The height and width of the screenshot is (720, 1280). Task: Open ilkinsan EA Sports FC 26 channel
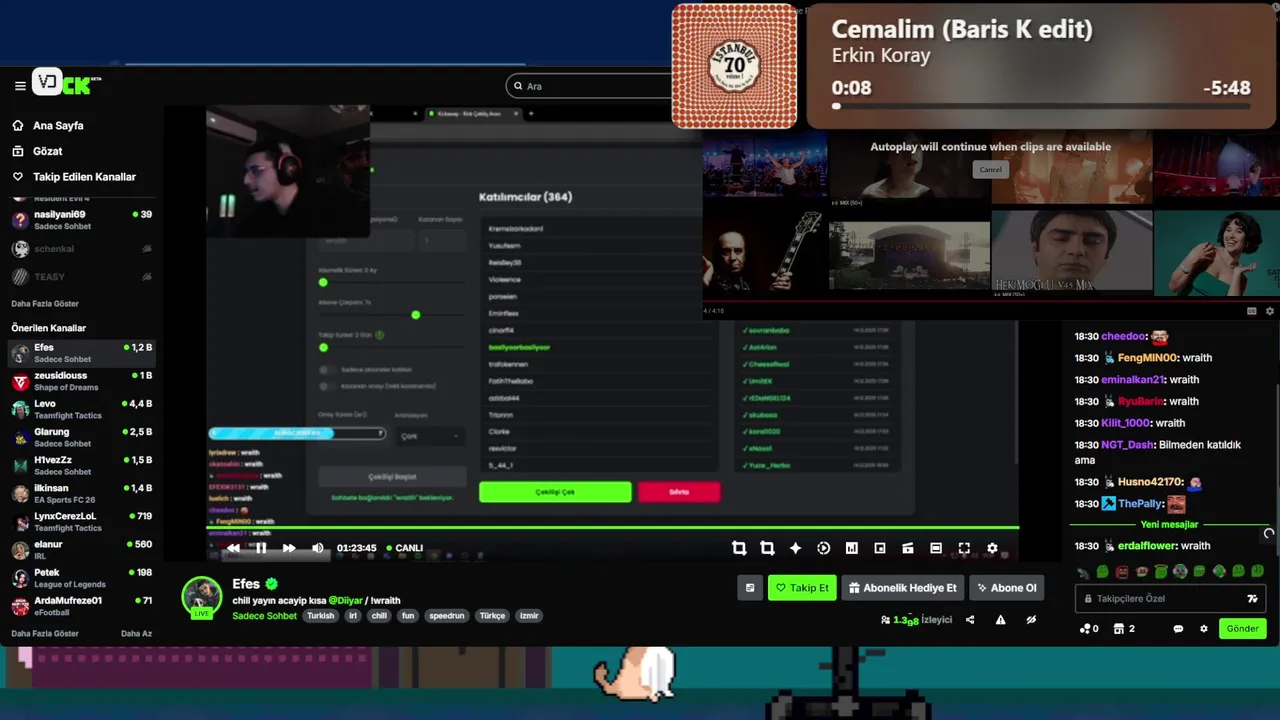pos(82,493)
